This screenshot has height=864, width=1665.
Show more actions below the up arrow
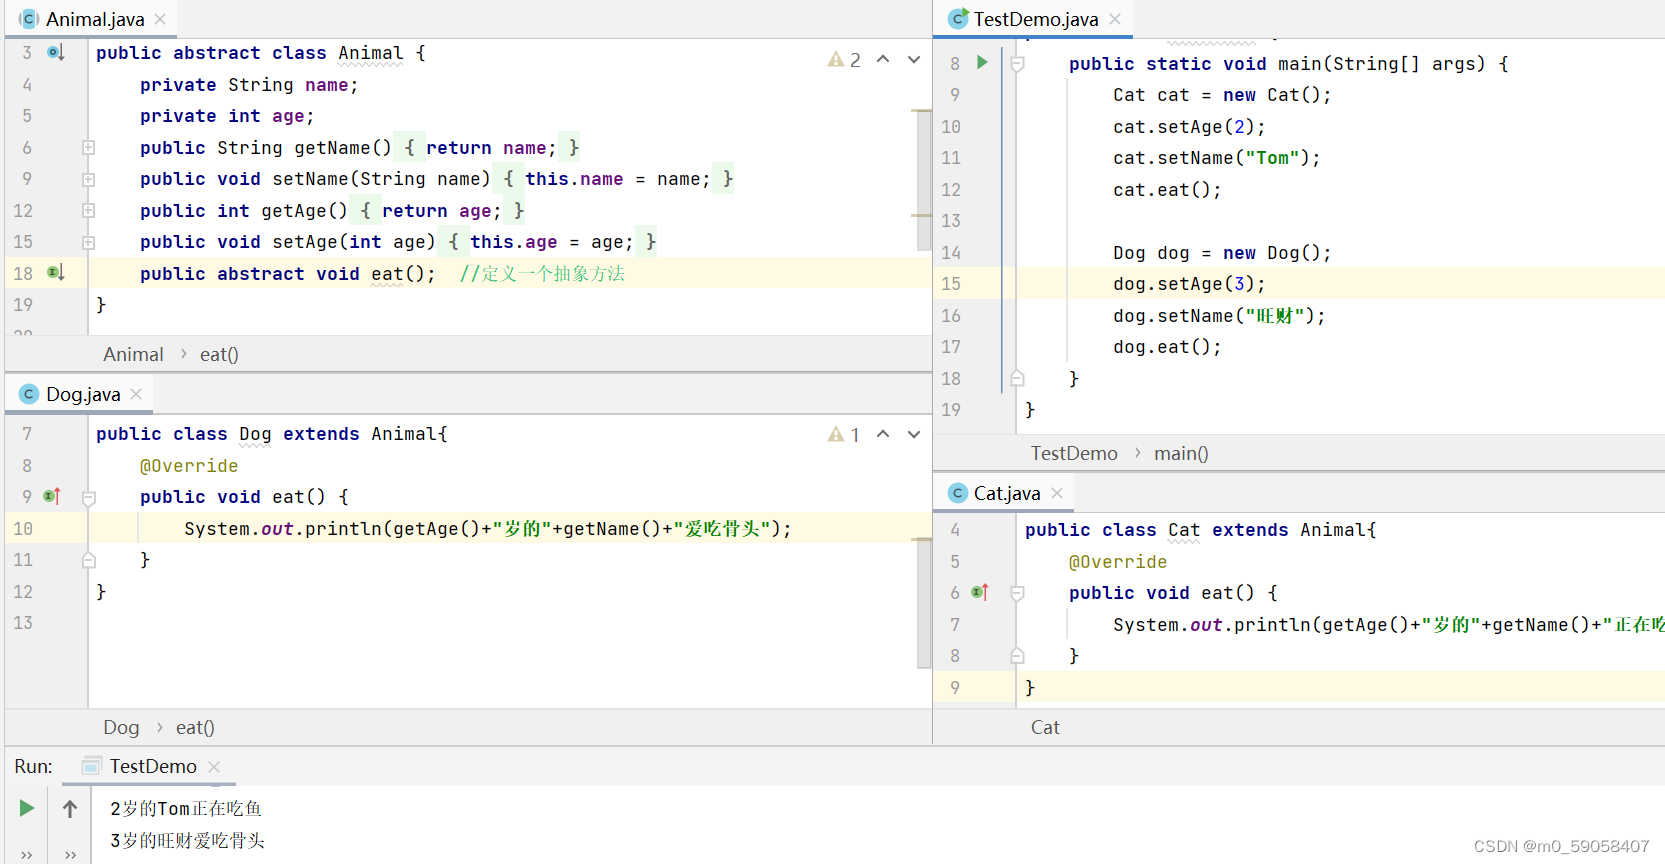[70, 855]
